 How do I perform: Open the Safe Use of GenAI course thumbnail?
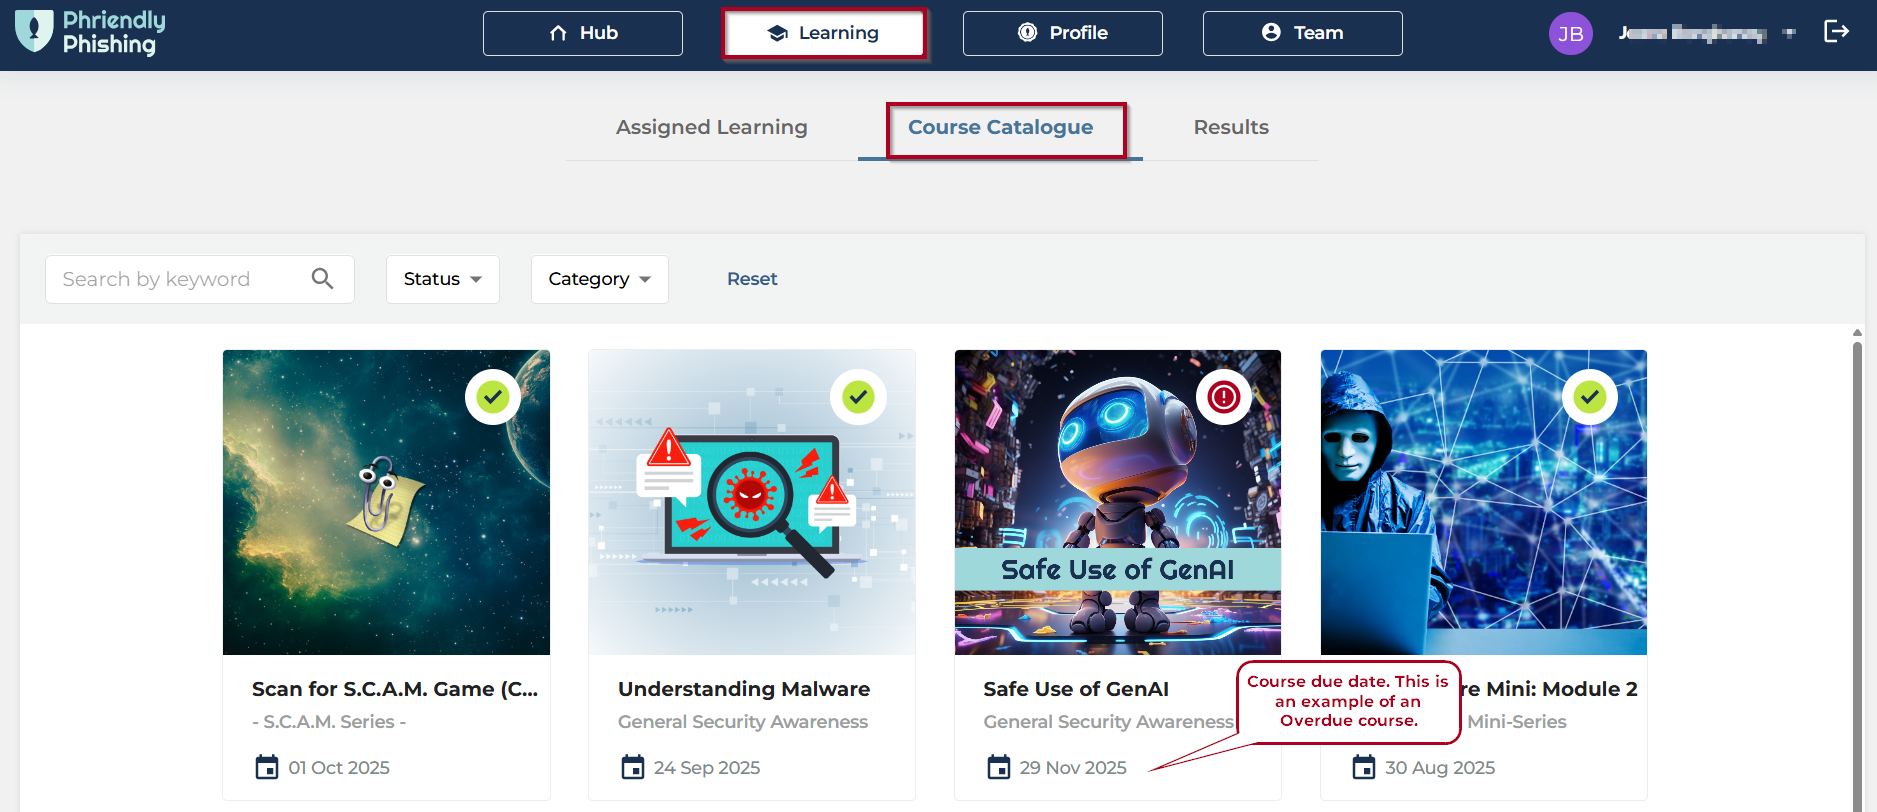click(1117, 500)
